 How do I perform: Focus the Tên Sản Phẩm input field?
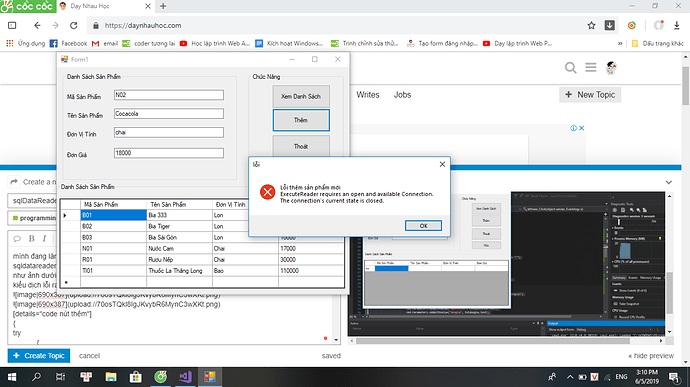point(169,114)
